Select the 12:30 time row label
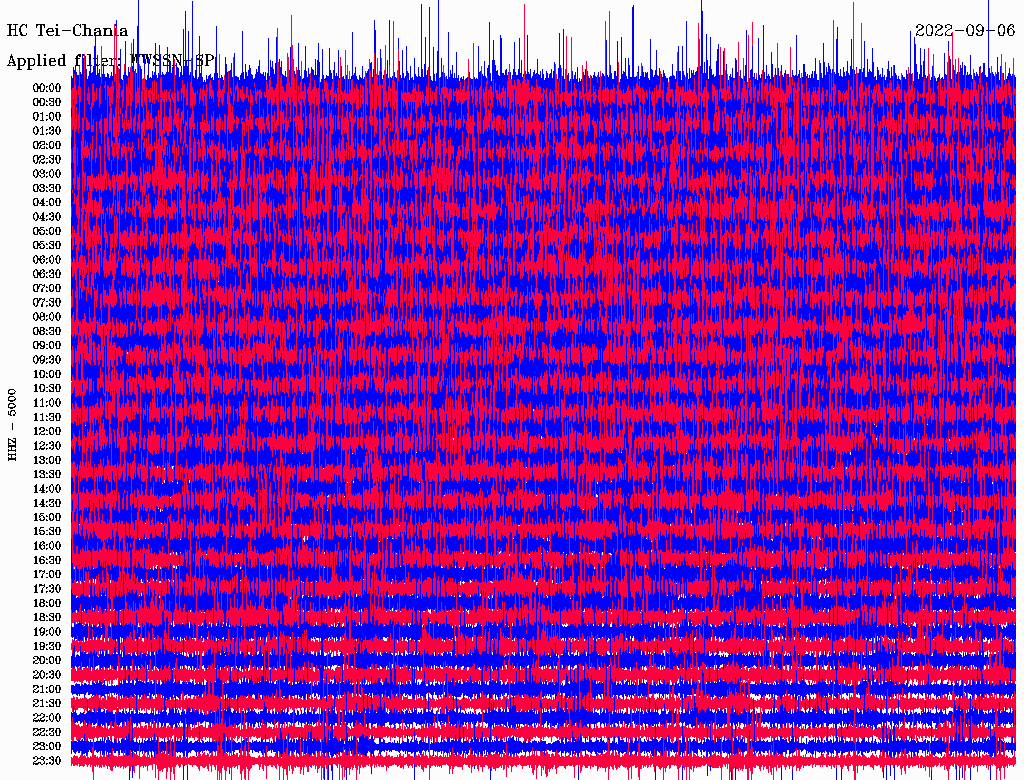Image resolution: width=1024 pixels, height=780 pixels. [x=47, y=446]
